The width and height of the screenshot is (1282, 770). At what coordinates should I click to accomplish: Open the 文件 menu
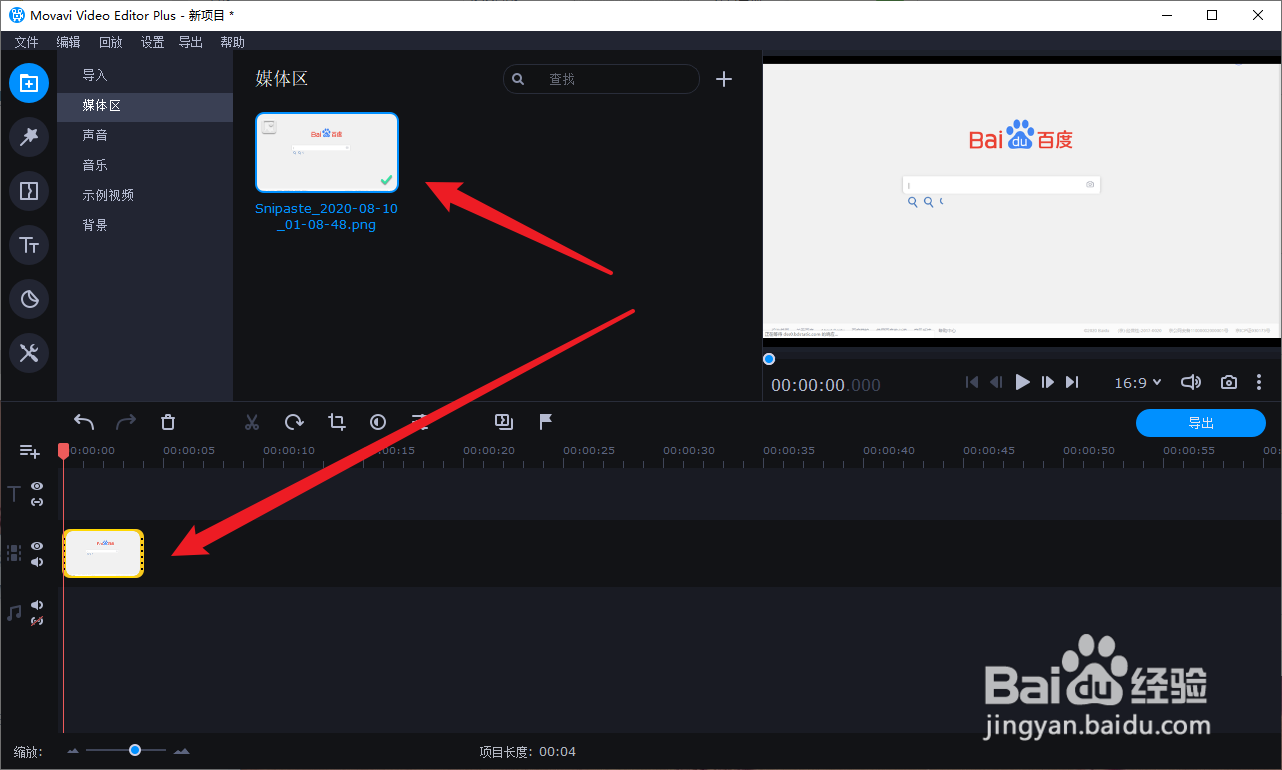(x=26, y=42)
